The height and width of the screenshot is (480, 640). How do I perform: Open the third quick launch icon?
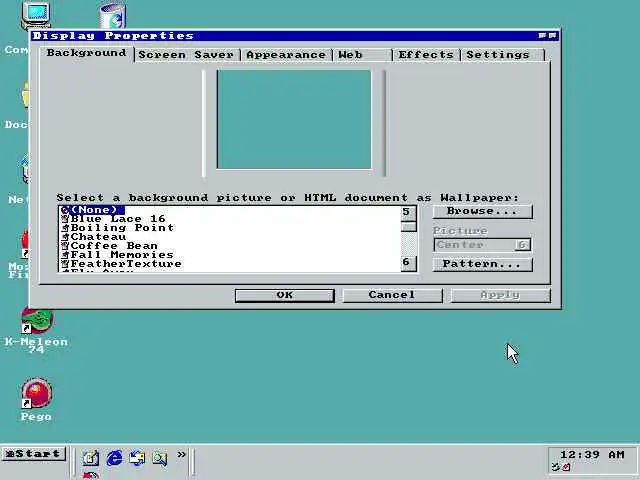[x=137, y=458]
